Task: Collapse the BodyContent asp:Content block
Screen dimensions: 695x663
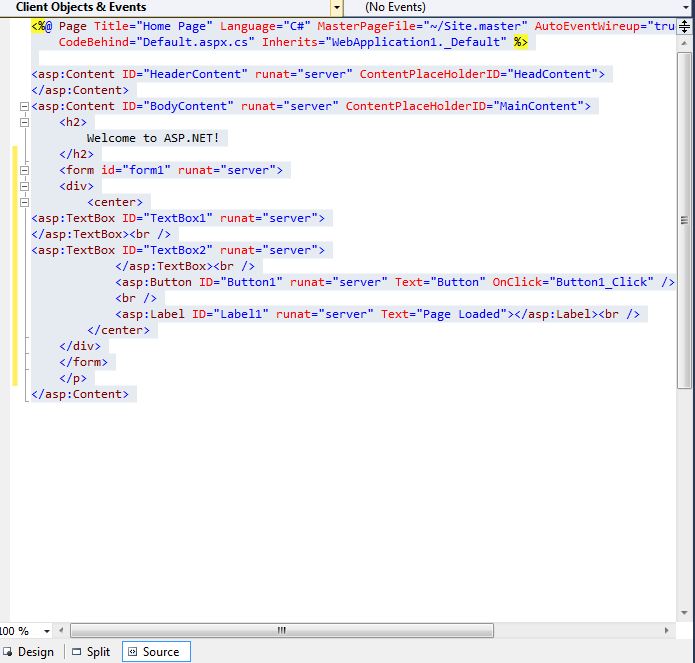Action: (x=24, y=106)
